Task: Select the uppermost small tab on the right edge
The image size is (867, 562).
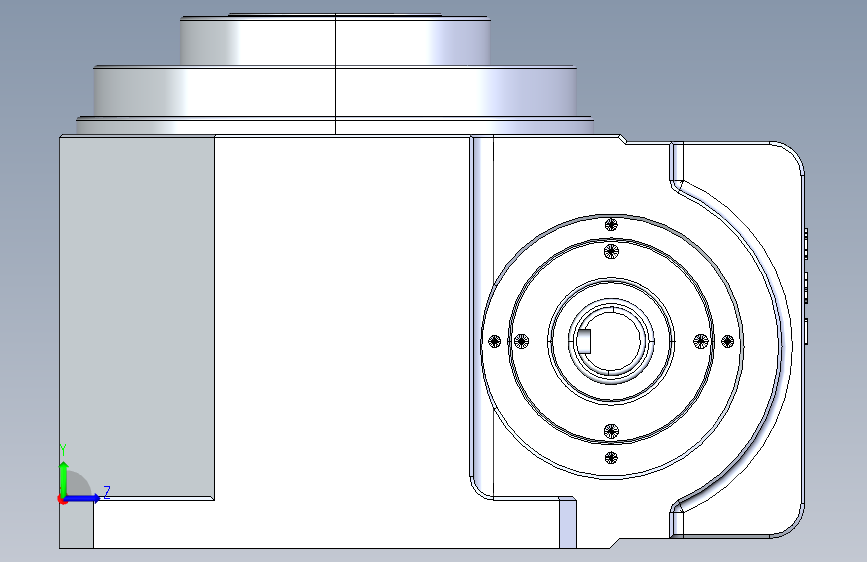Action: tap(806, 243)
